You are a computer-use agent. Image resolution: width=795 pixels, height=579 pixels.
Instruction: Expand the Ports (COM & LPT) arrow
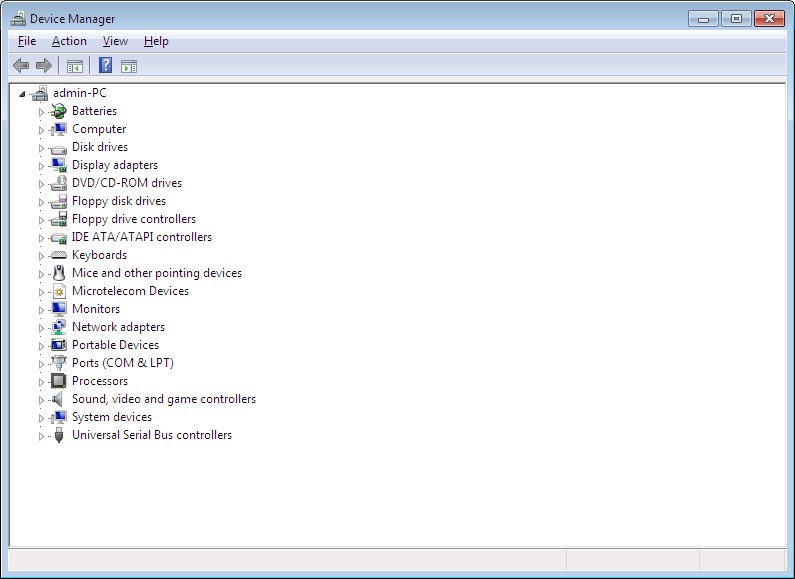pyautogui.click(x=42, y=364)
